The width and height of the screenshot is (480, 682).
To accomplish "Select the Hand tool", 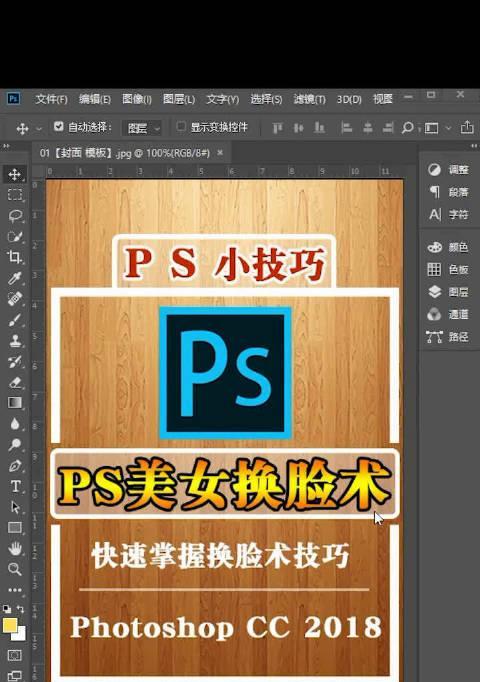I will pyautogui.click(x=15, y=548).
